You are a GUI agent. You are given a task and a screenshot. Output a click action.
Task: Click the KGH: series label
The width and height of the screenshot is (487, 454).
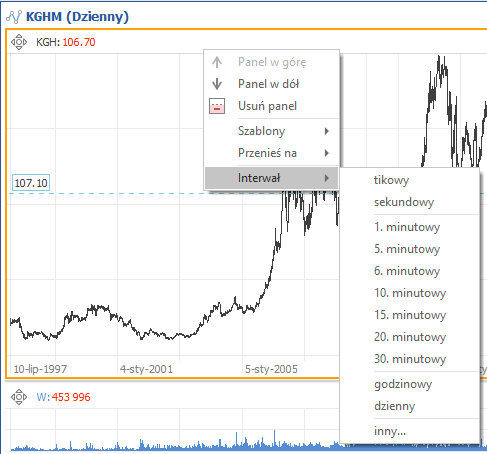pos(48,42)
